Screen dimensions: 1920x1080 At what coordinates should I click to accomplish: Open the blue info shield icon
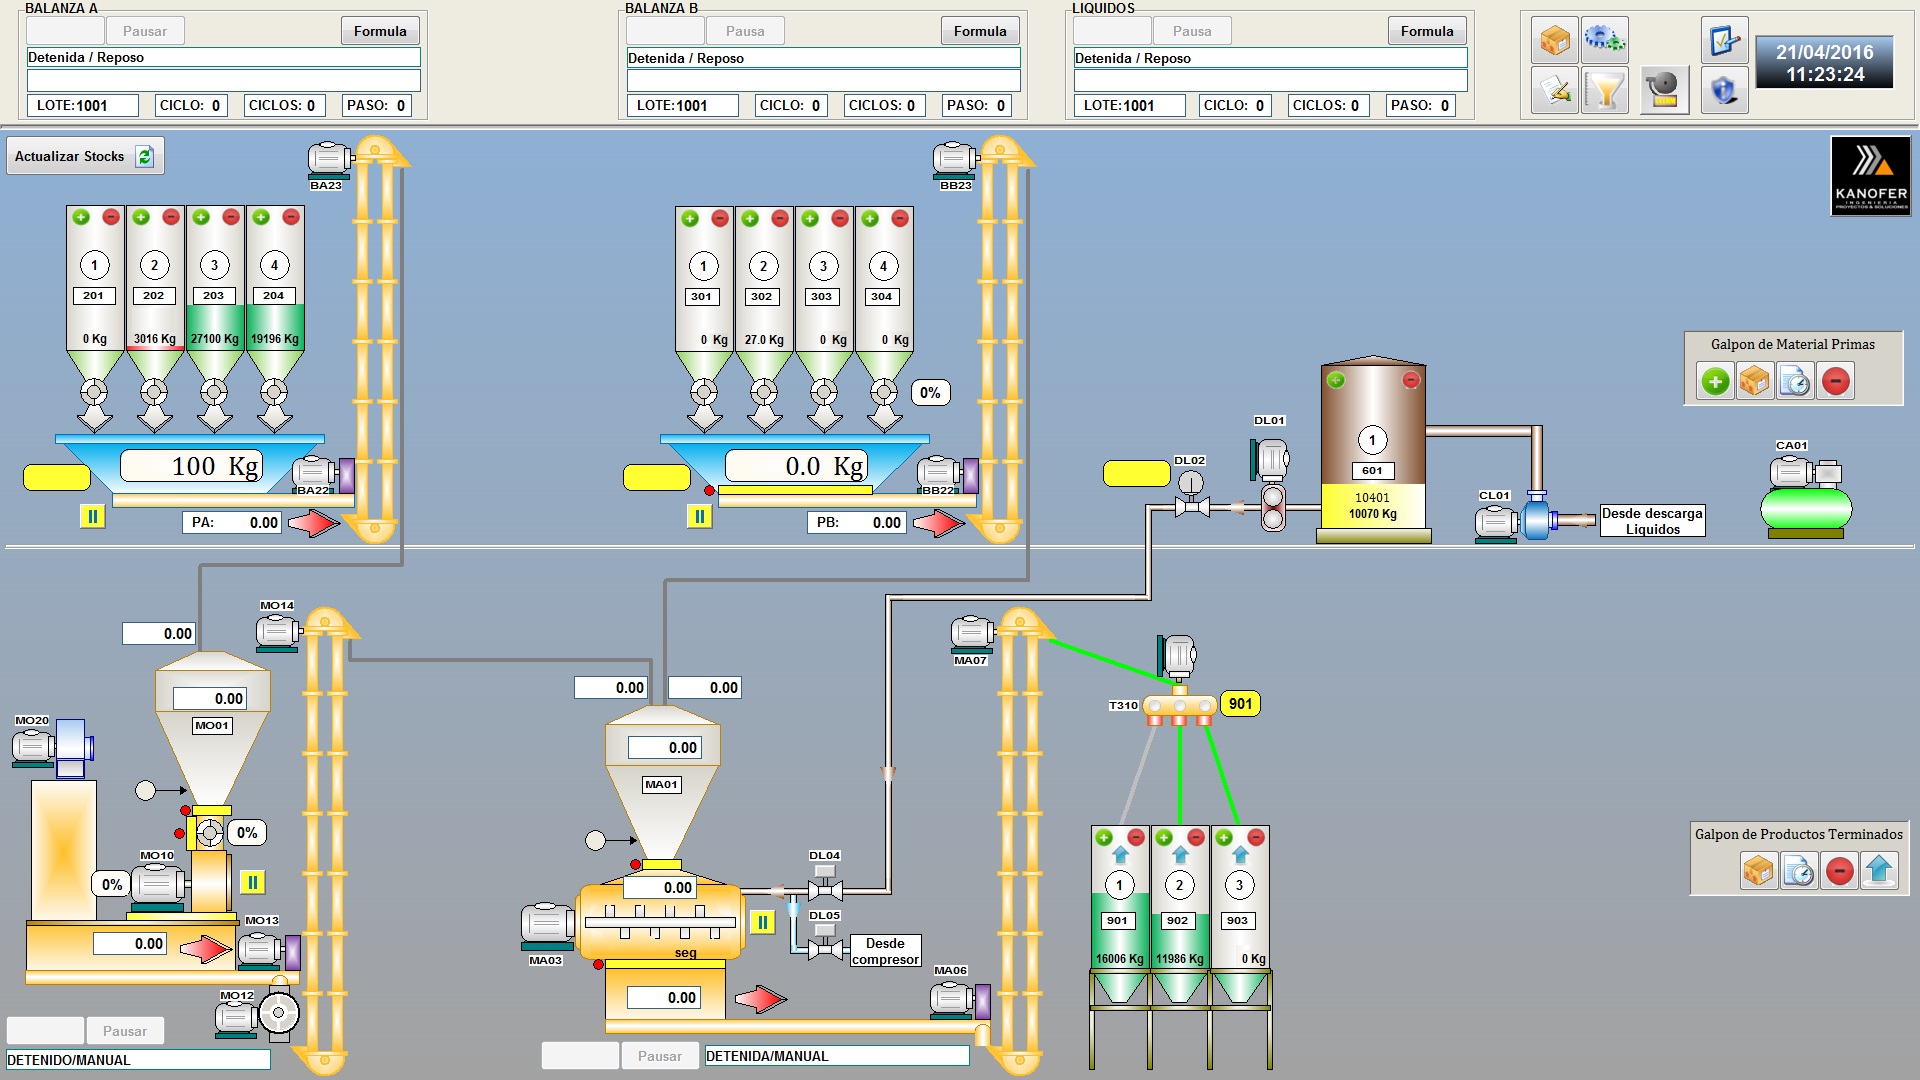(1723, 91)
